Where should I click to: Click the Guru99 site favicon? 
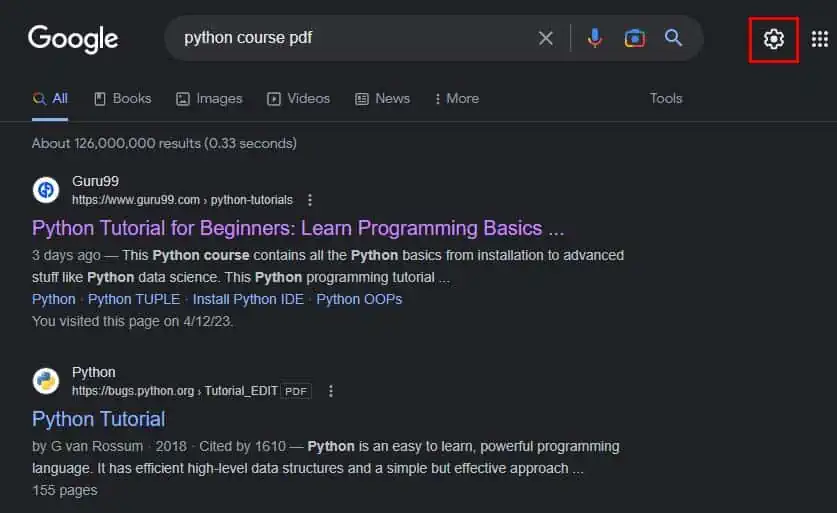pos(46,190)
